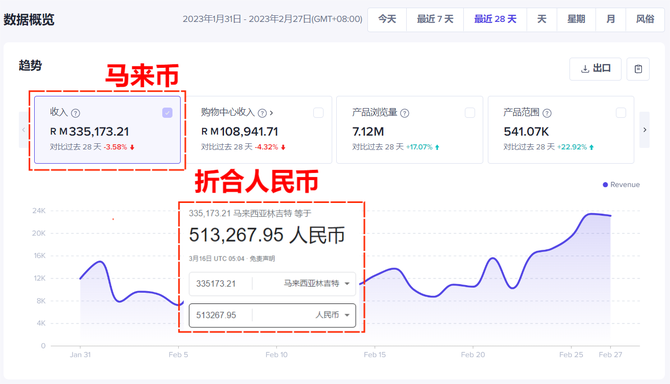Open the 人民币 currency dropdown
Viewport: 670px width, 384px height.
coord(332,315)
